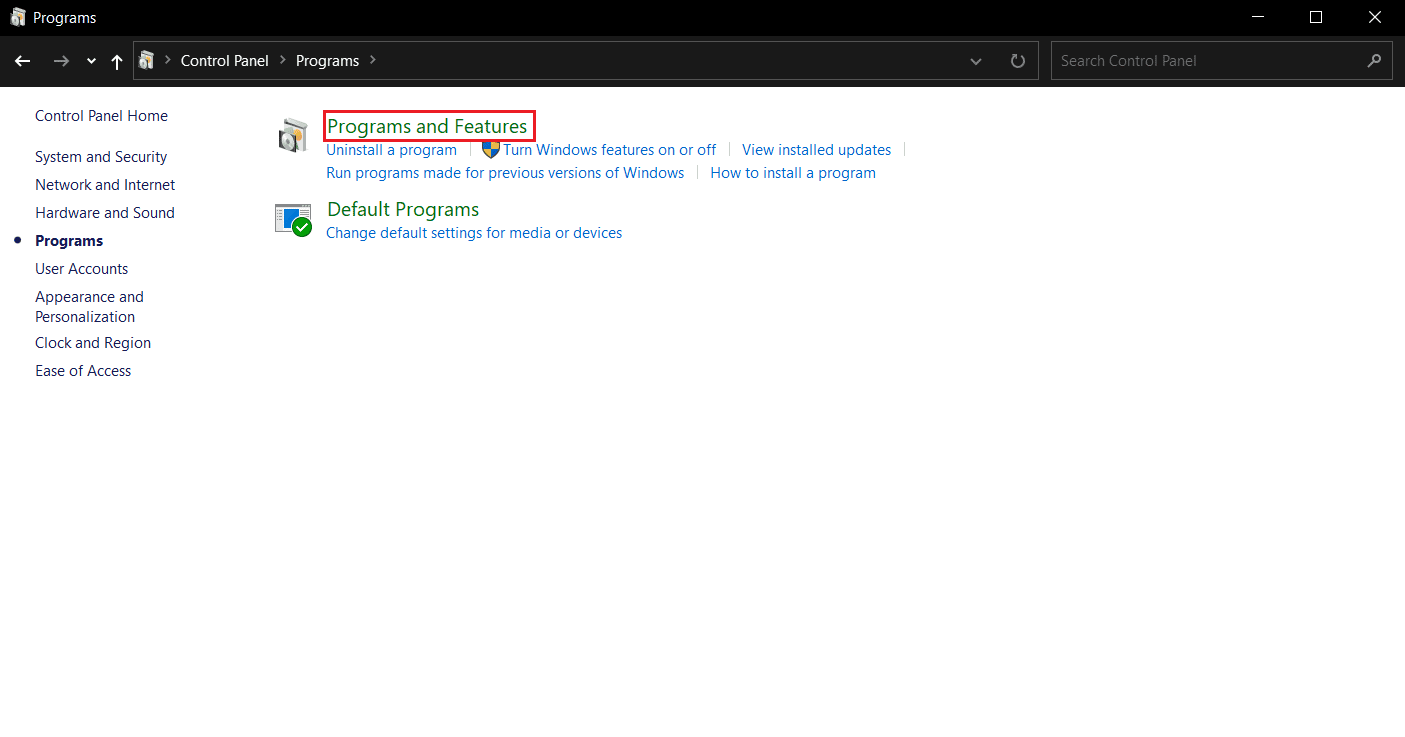The width and height of the screenshot is (1405, 737).
Task: Select Control Panel in the breadcrumb path
Action: [x=225, y=60]
